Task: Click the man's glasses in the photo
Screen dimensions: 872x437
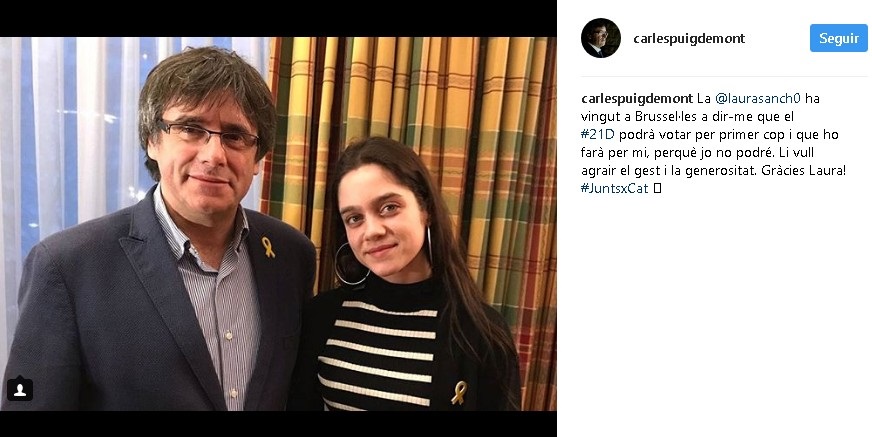Action: click(x=210, y=134)
